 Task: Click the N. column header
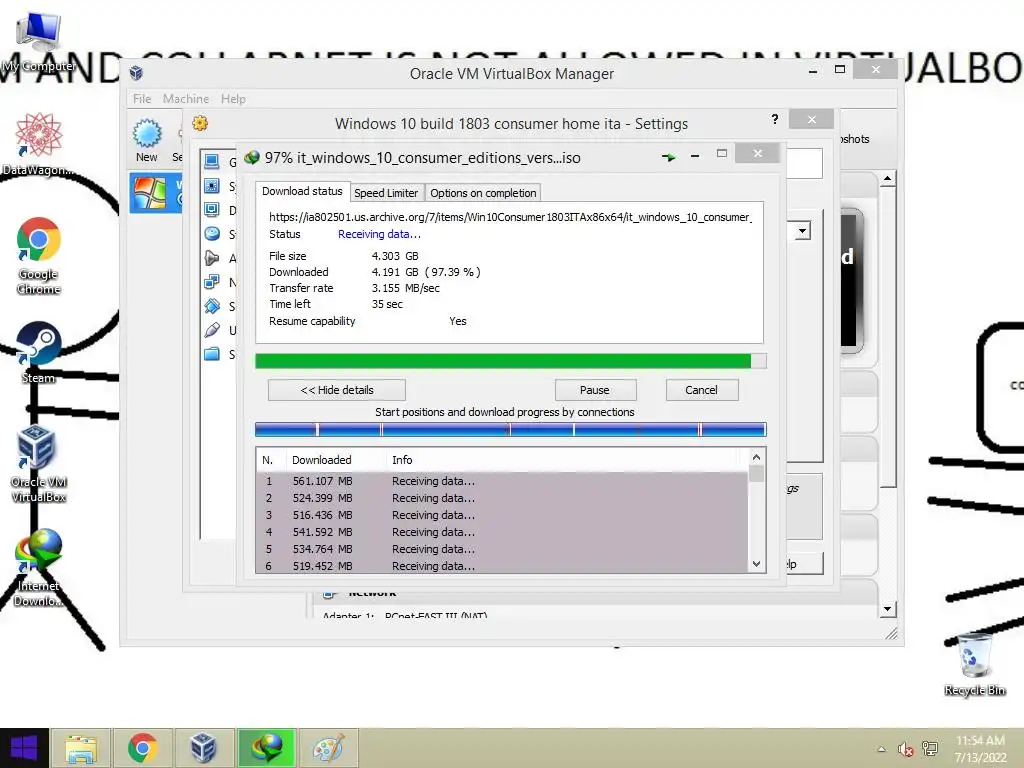[x=271, y=460]
